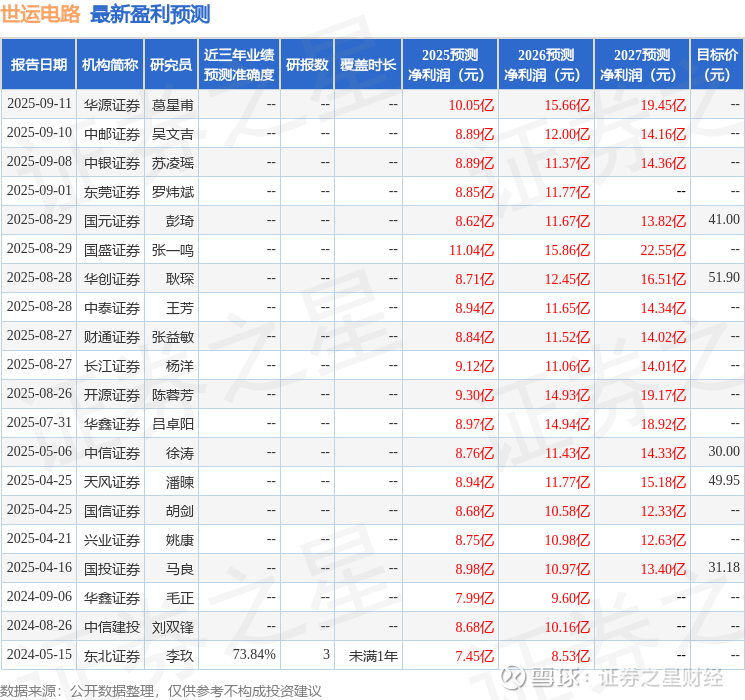Click the 数据来源 disclaimer footer text

point(161,690)
